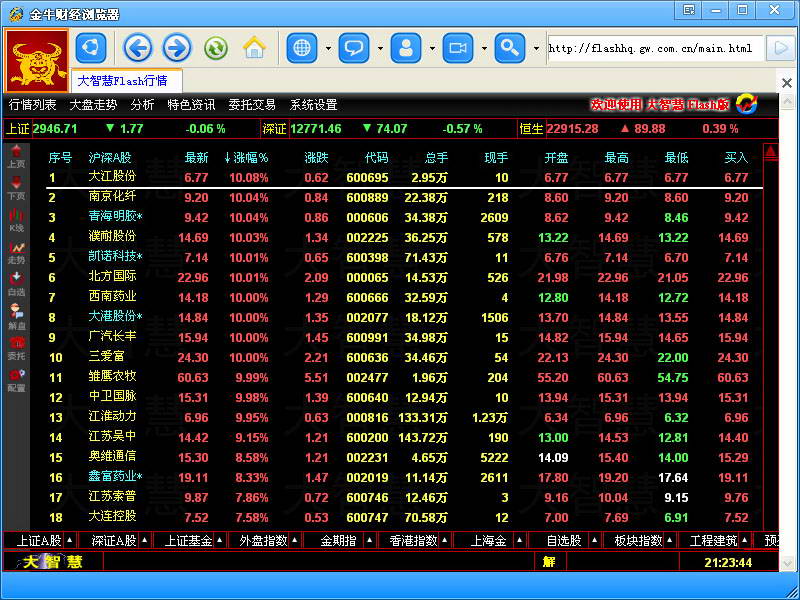800x600 pixels.
Task: Refresh the page with the green icon
Action: (x=216, y=48)
